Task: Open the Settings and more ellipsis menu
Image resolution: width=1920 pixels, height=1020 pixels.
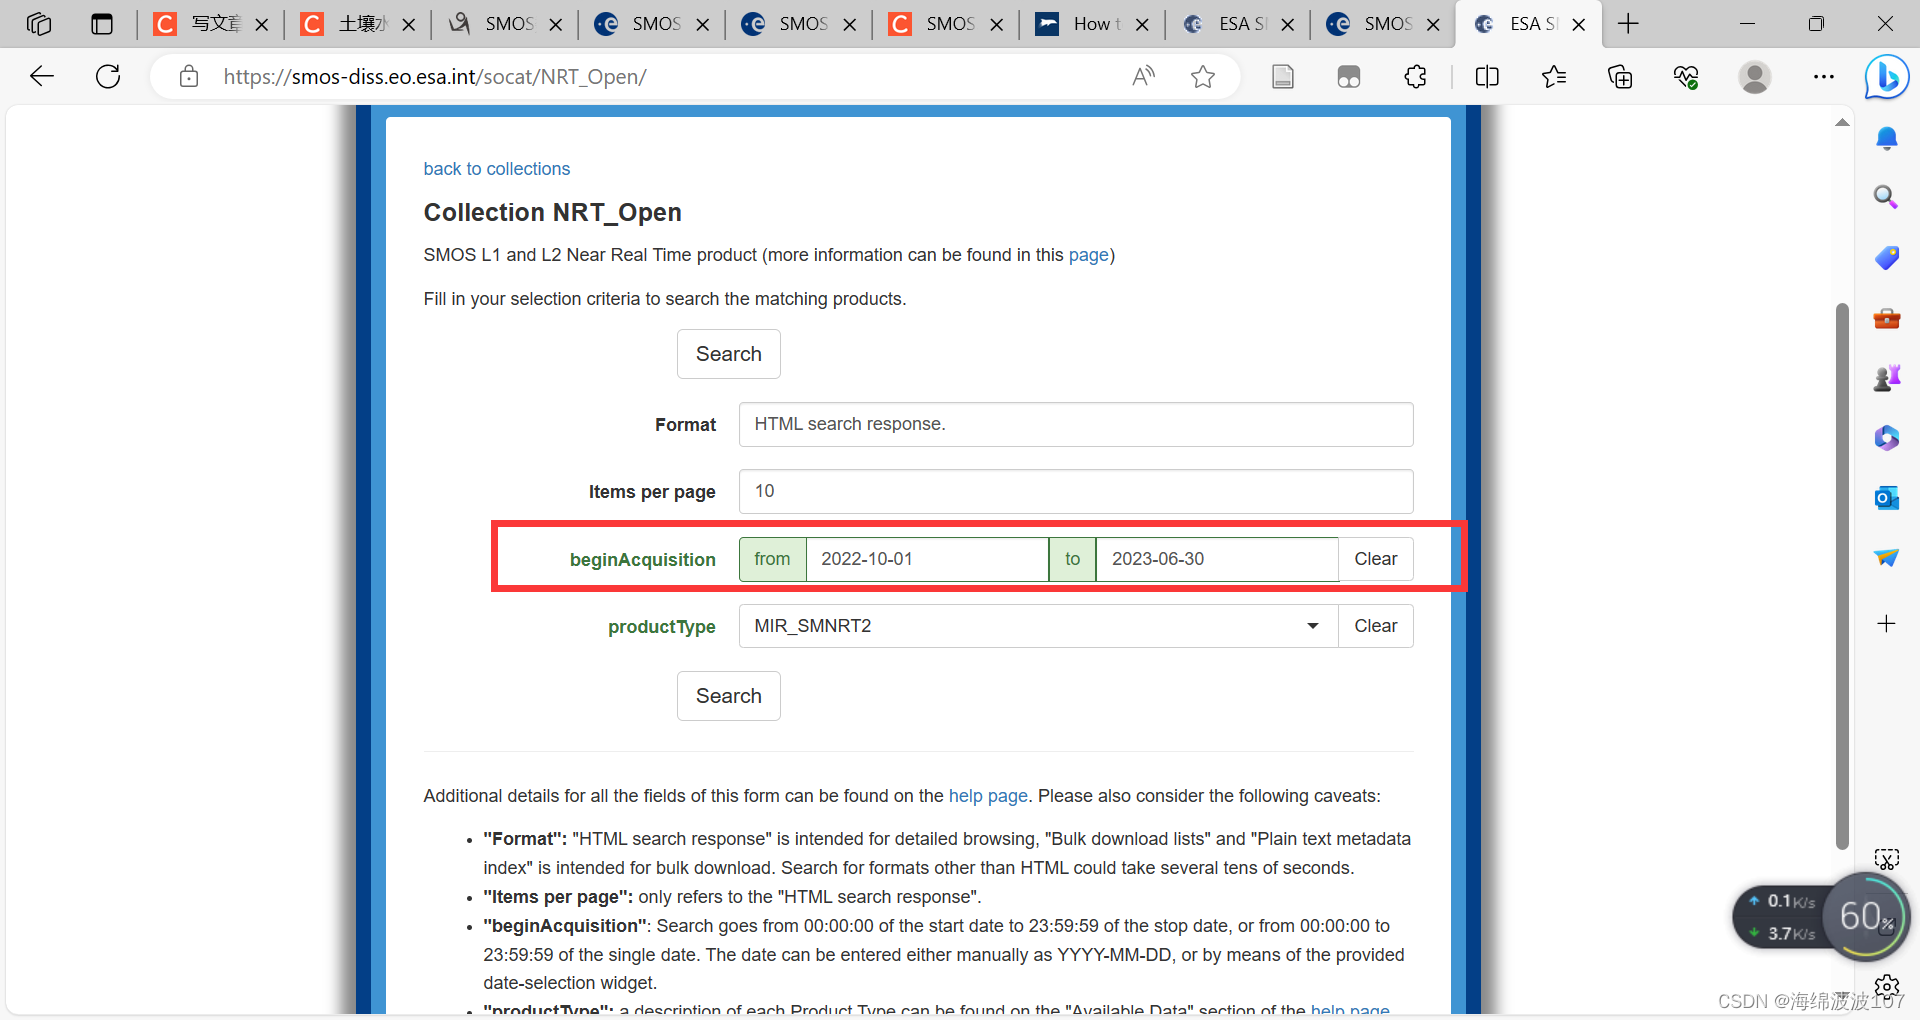Action: click(1824, 76)
